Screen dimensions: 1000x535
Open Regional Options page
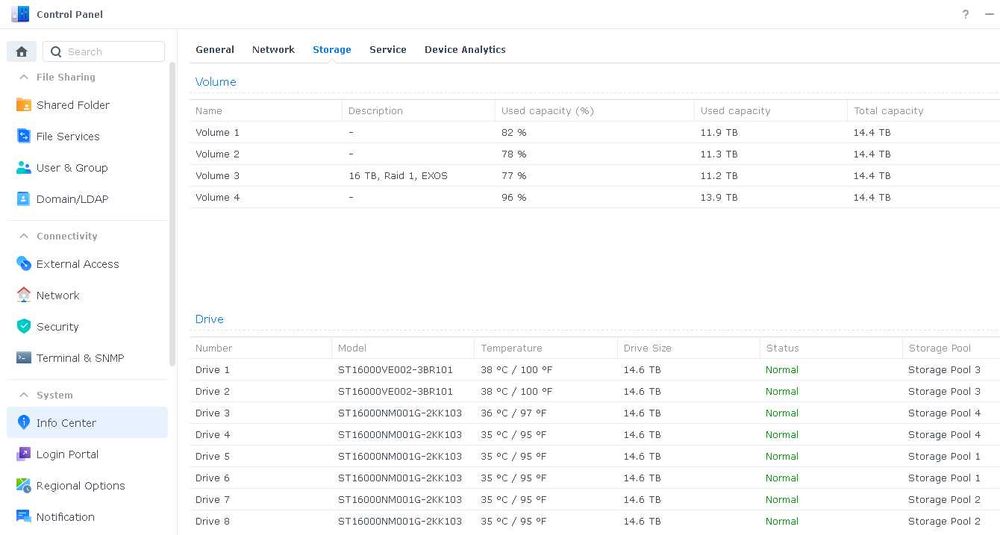point(80,485)
